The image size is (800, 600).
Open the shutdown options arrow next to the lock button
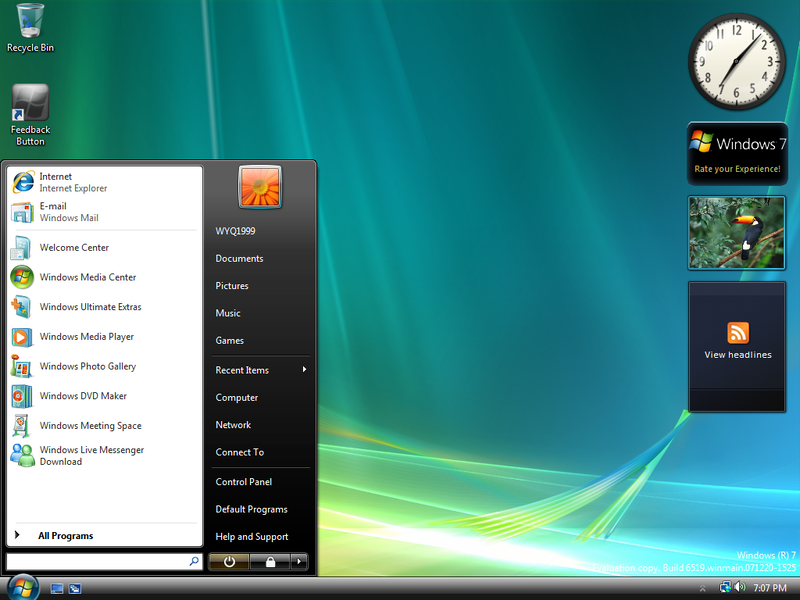pyautogui.click(x=298, y=562)
